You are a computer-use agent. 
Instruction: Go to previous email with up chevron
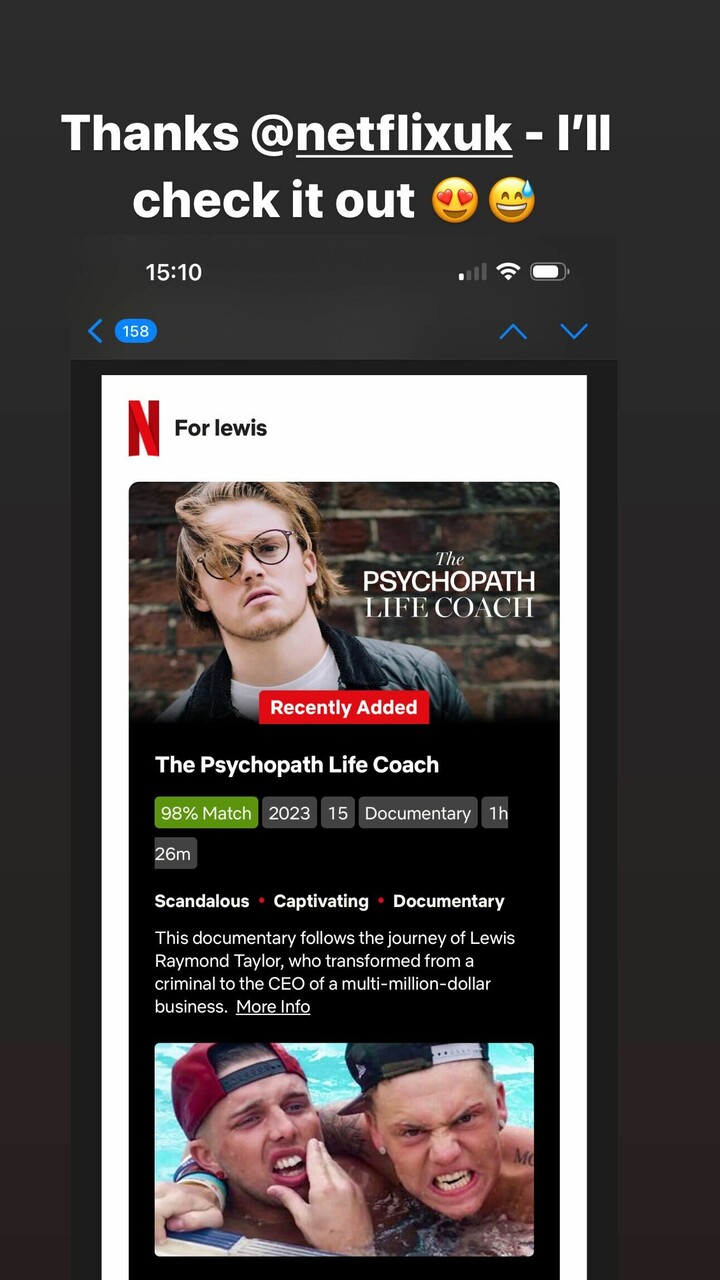click(513, 331)
